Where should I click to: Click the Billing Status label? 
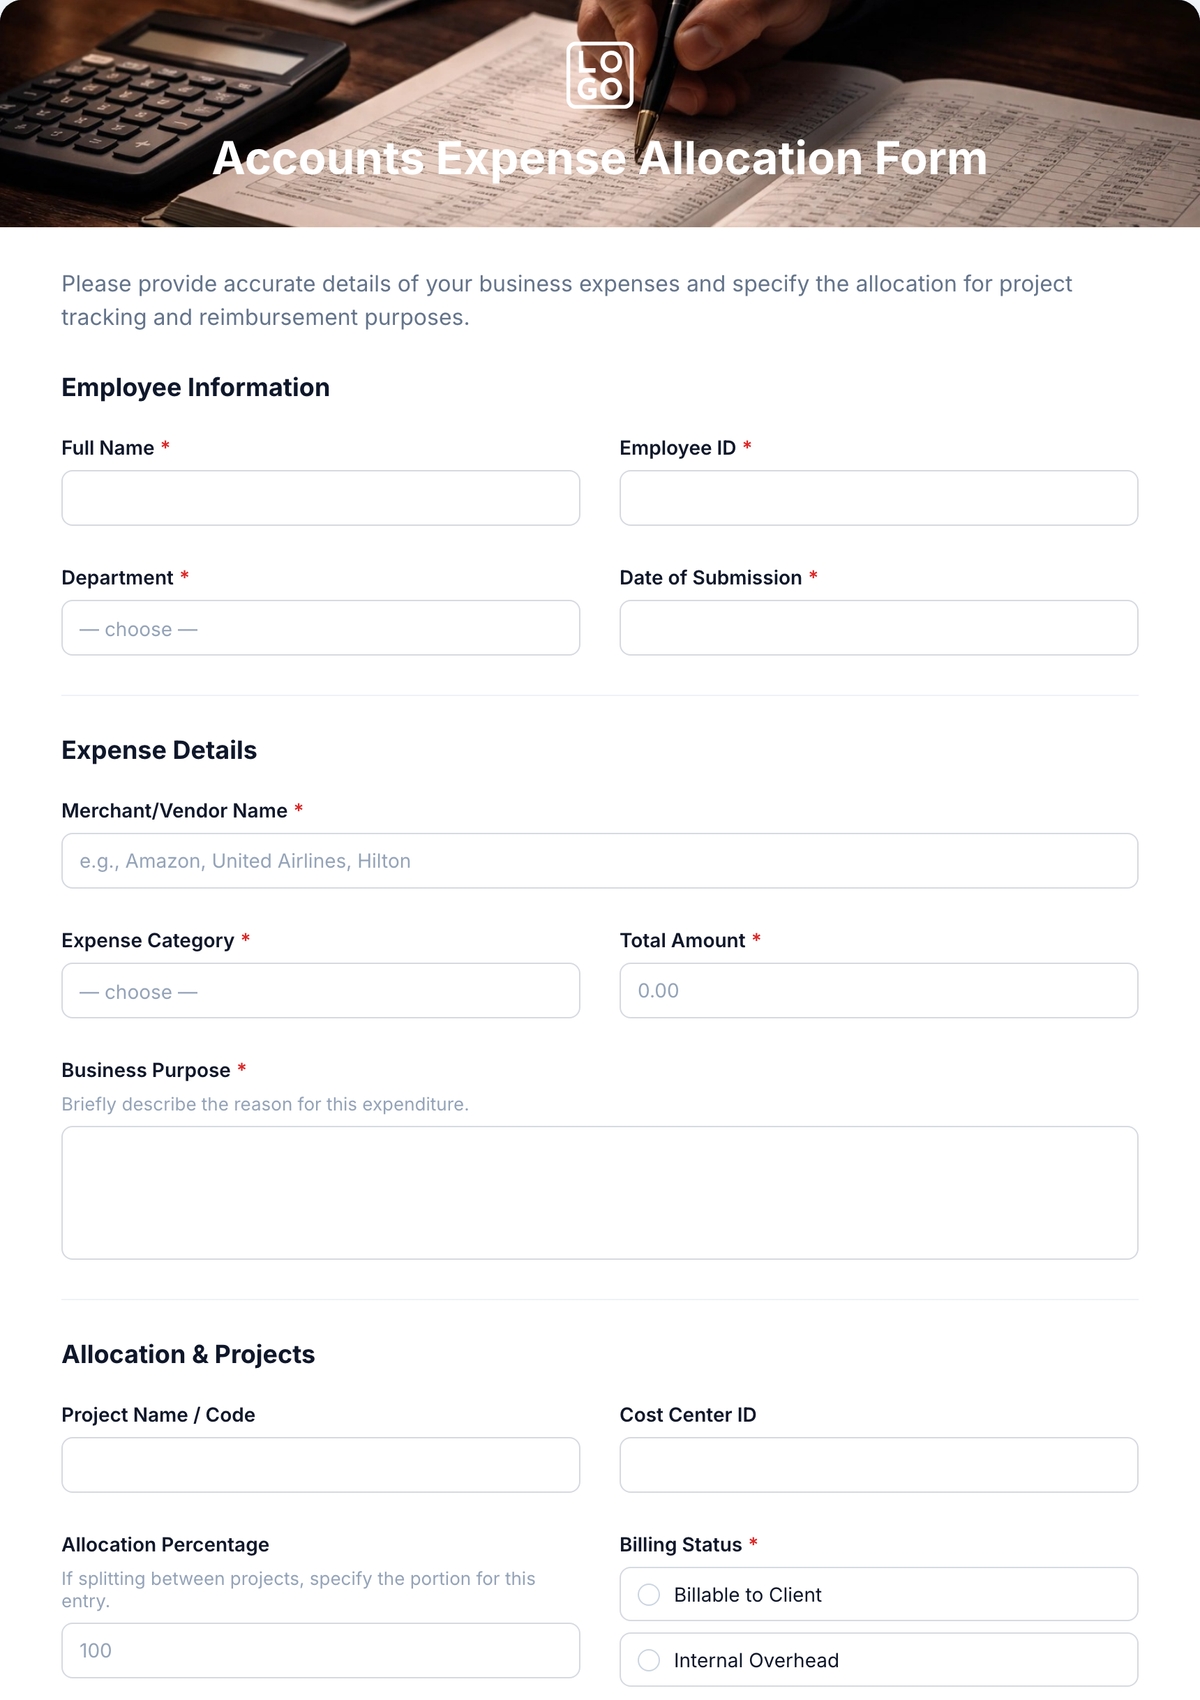[x=681, y=1545]
